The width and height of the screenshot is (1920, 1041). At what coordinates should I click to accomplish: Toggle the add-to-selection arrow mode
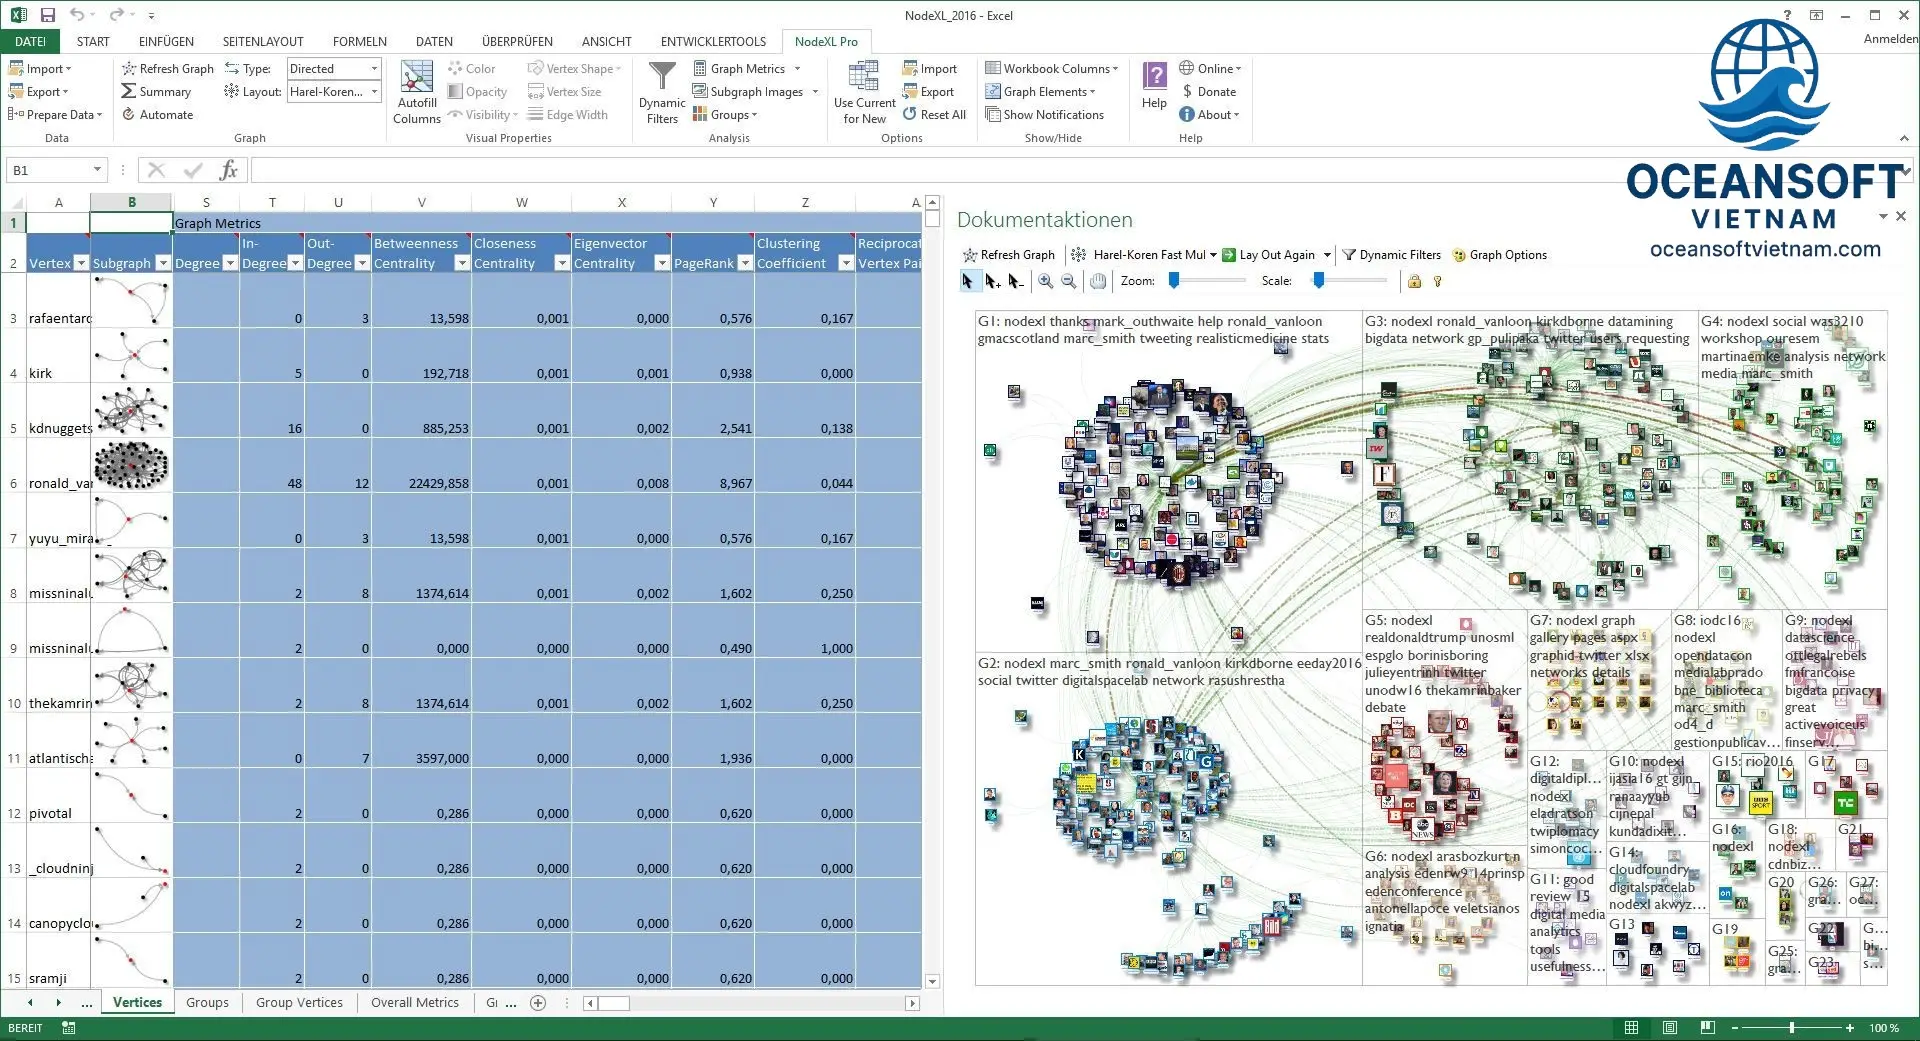pyautogui.click(x=992, y=282)
